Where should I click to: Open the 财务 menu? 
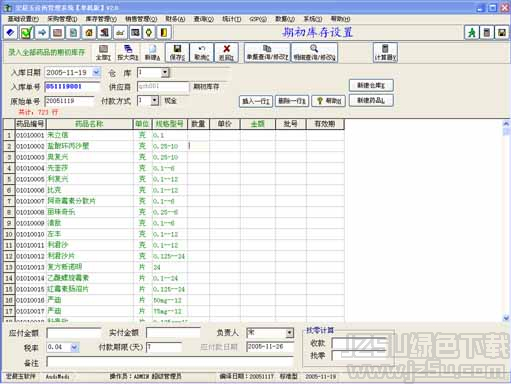[x=175, y=19]
